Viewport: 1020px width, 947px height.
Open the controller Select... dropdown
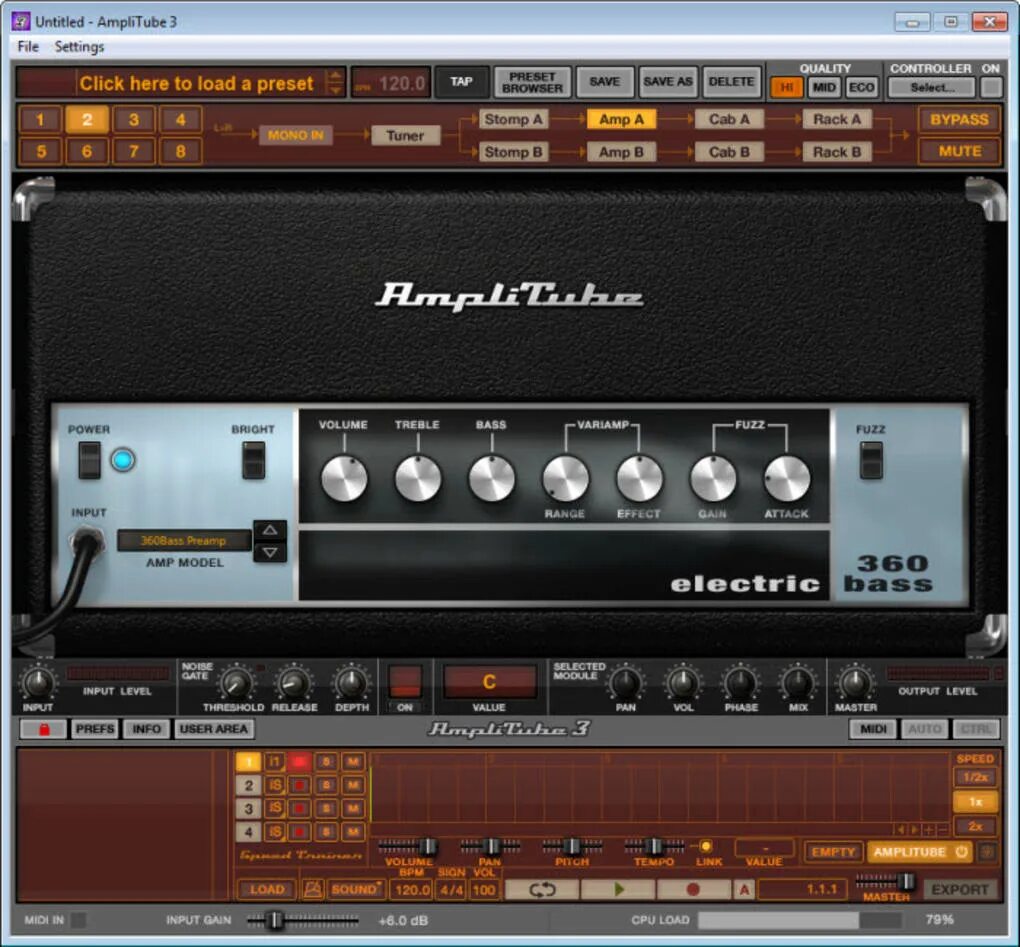point(932,87)
